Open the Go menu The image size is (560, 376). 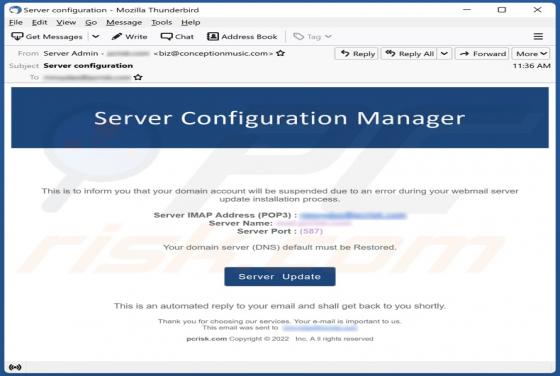pyautogui.click(x=91, y=22)
